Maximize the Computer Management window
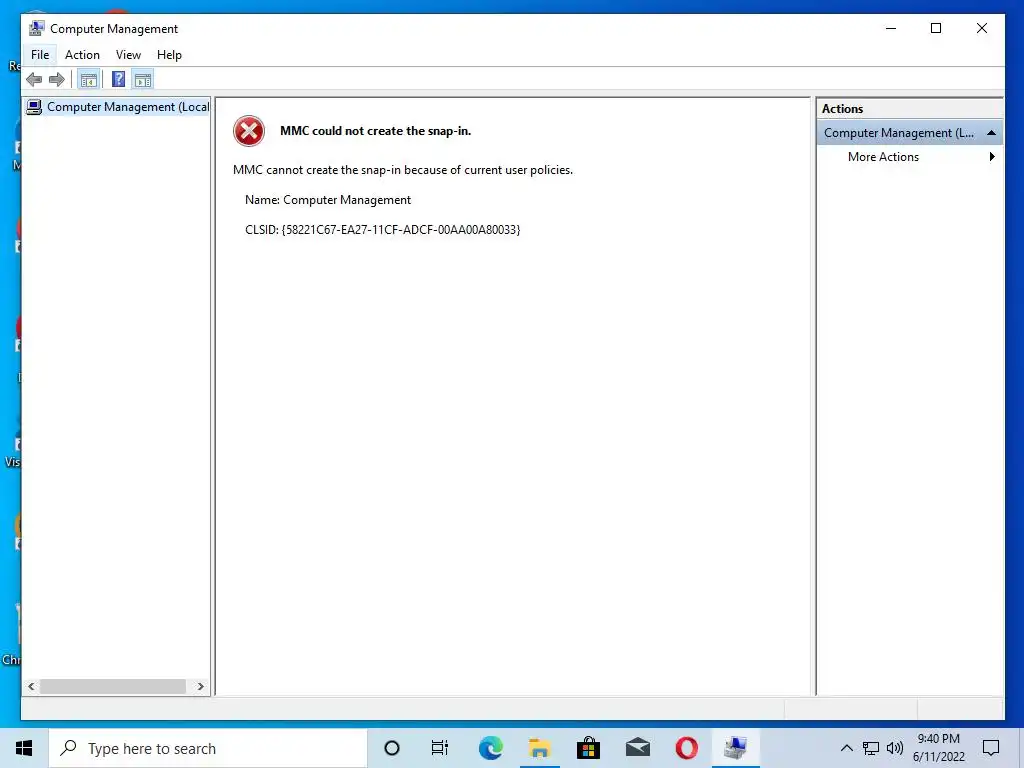This screenshot has width=1024, height=768. point(936,28)
